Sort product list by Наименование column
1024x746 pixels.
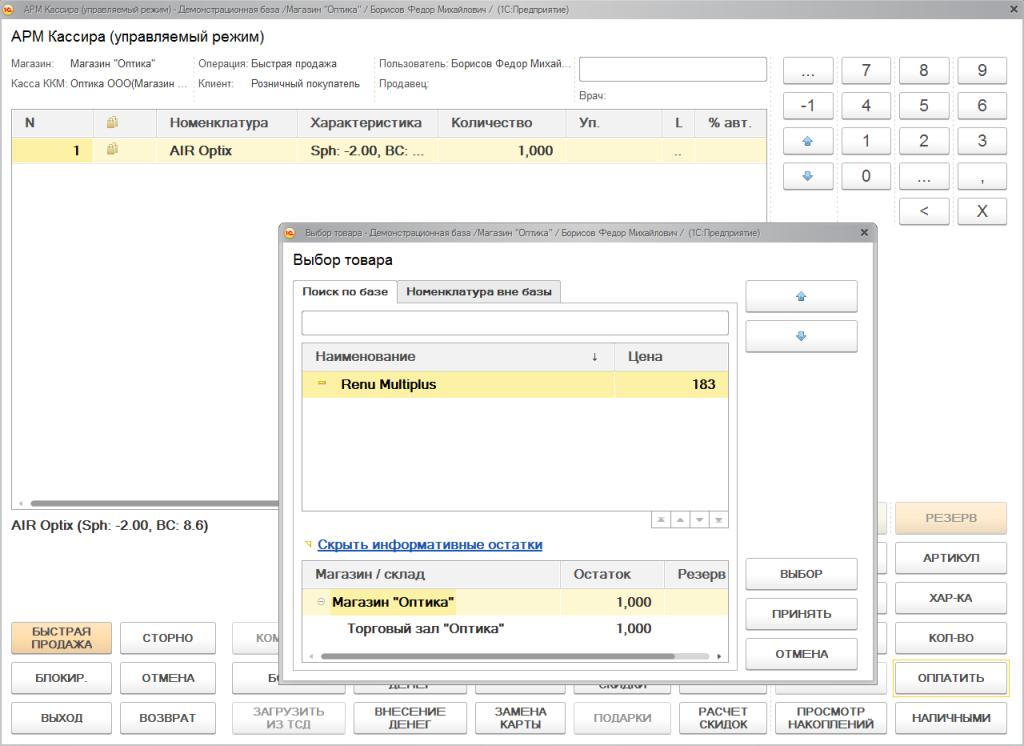[x=365, y=357]
